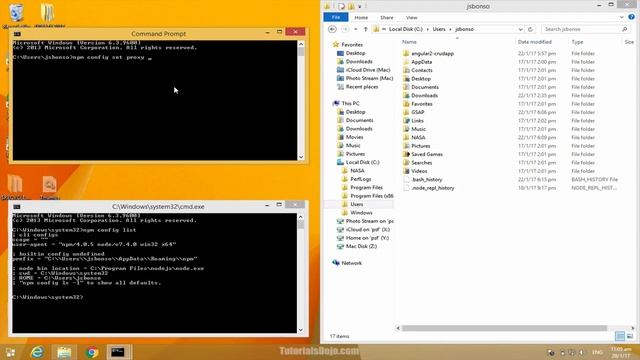Refresh the jsbonso folder view

530,29
